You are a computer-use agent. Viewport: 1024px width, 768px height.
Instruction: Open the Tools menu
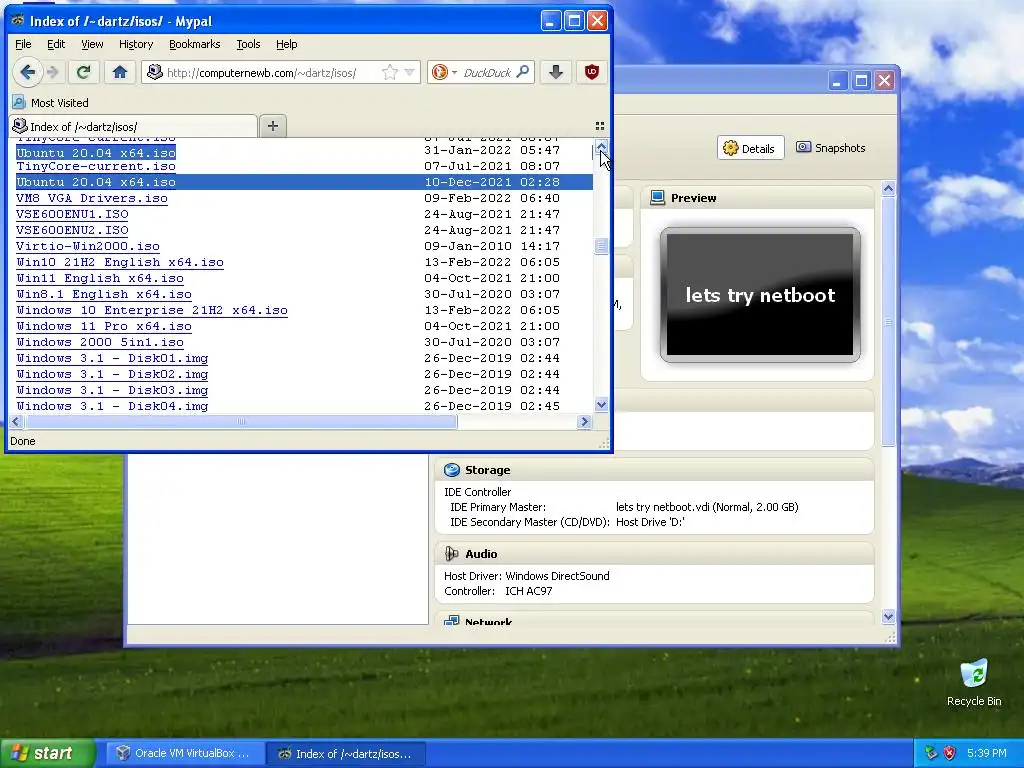tap(248, 44)
